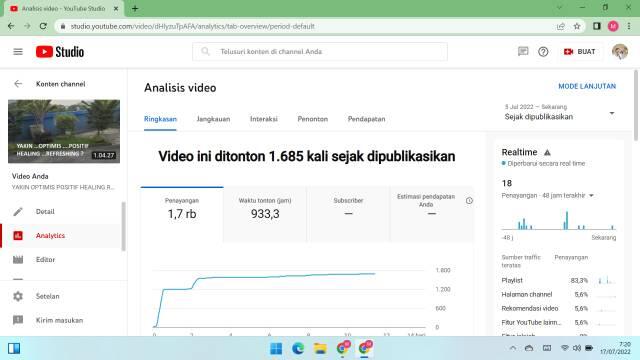Close the Analisis video browser tab

[116, 8]
